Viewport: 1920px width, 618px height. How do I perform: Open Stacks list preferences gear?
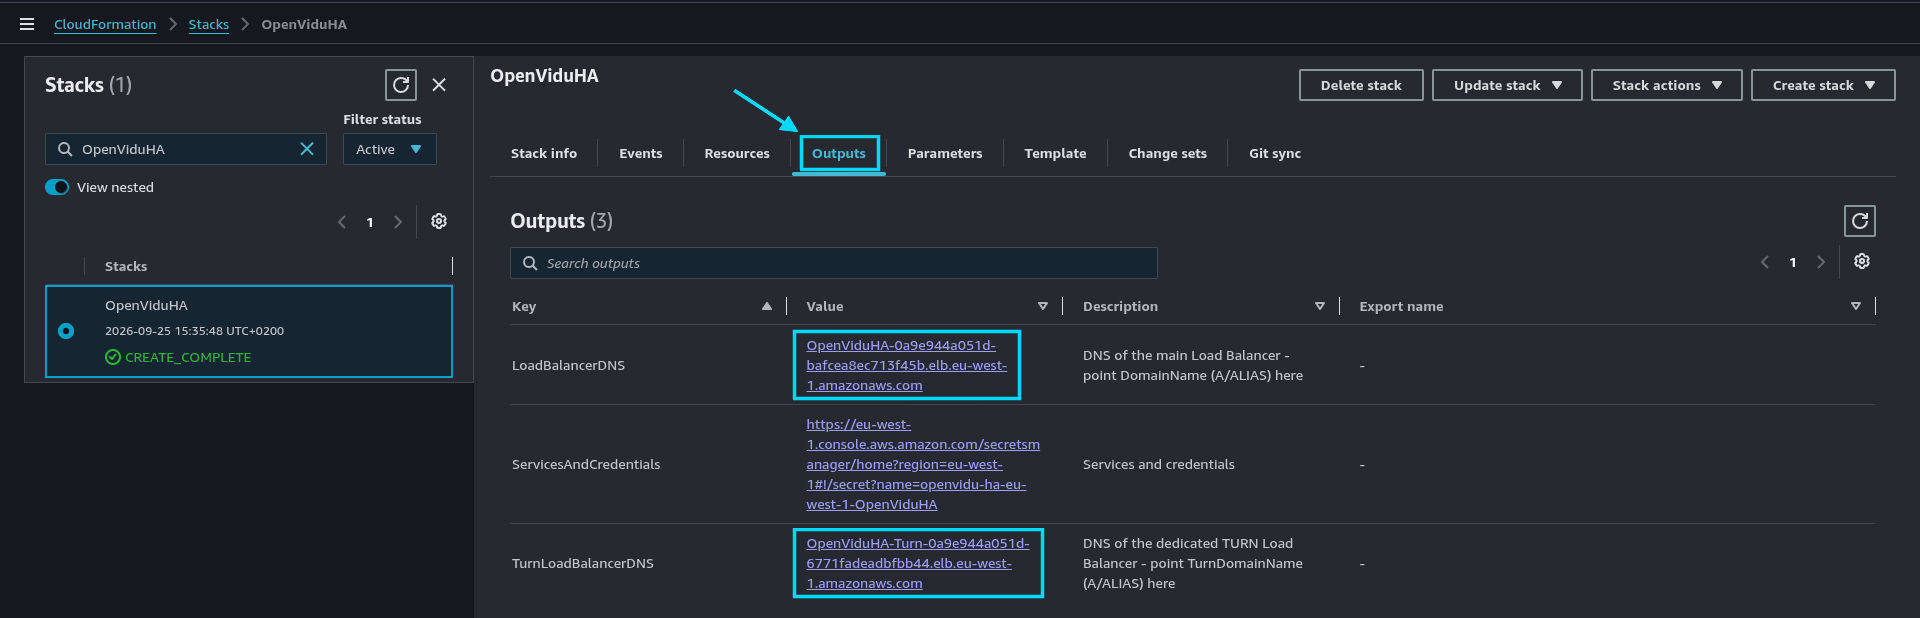tap(439, 221)
